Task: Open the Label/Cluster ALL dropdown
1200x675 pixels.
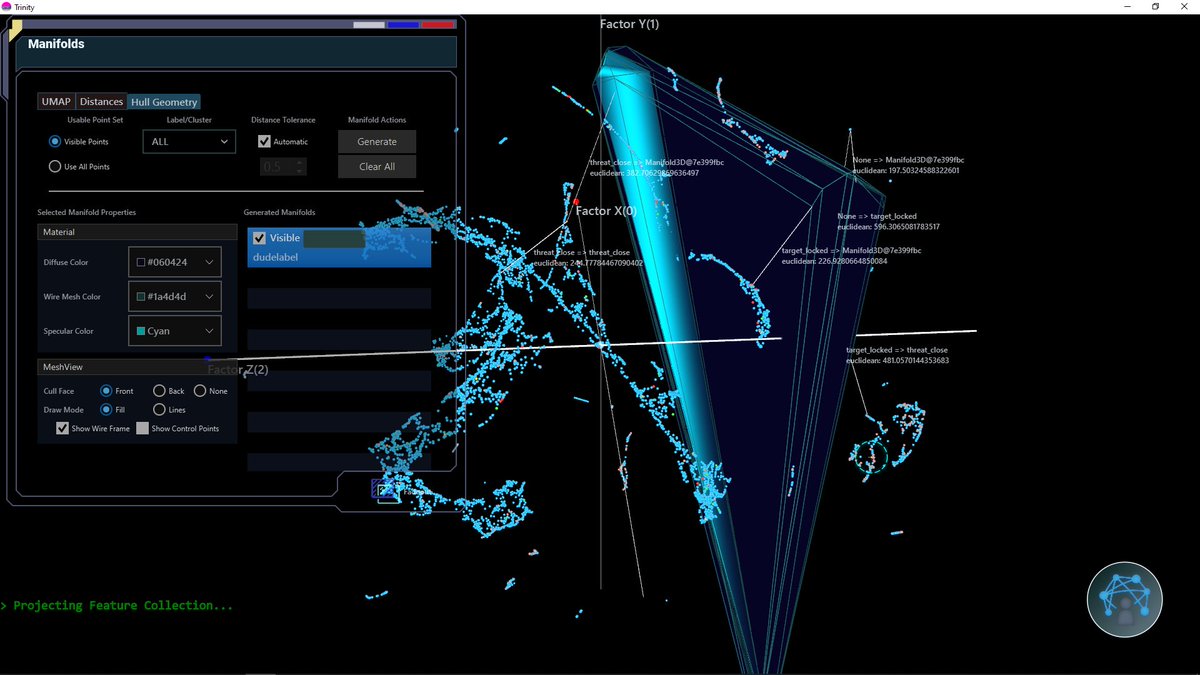Action: pos(189,142)
